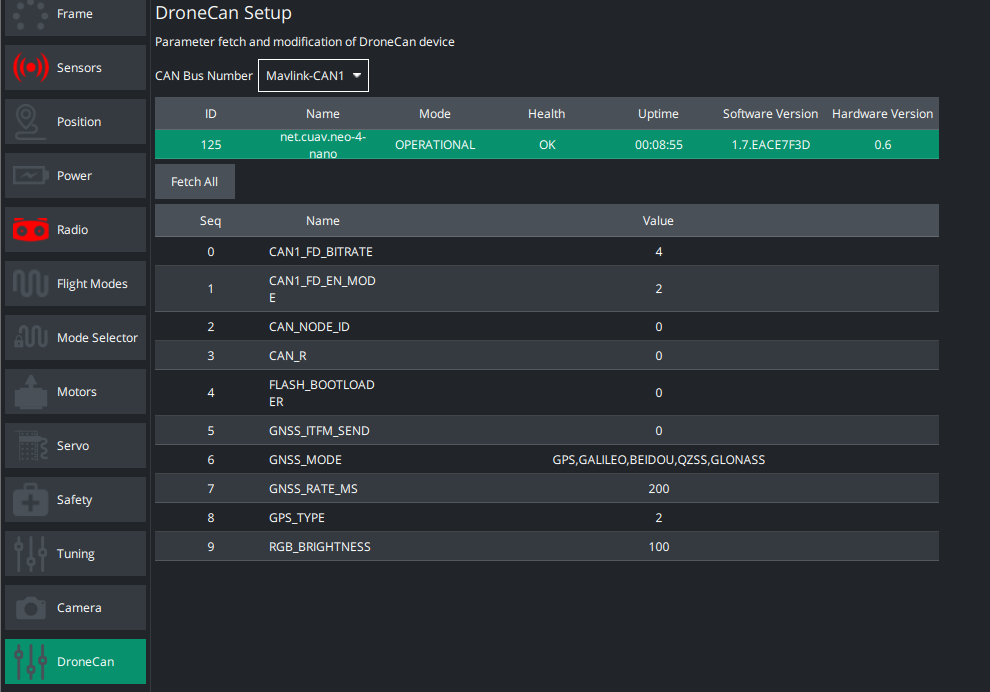Click the GNSS_MODE parameter row
The image size is (990, 692).
tap(546, 459)
